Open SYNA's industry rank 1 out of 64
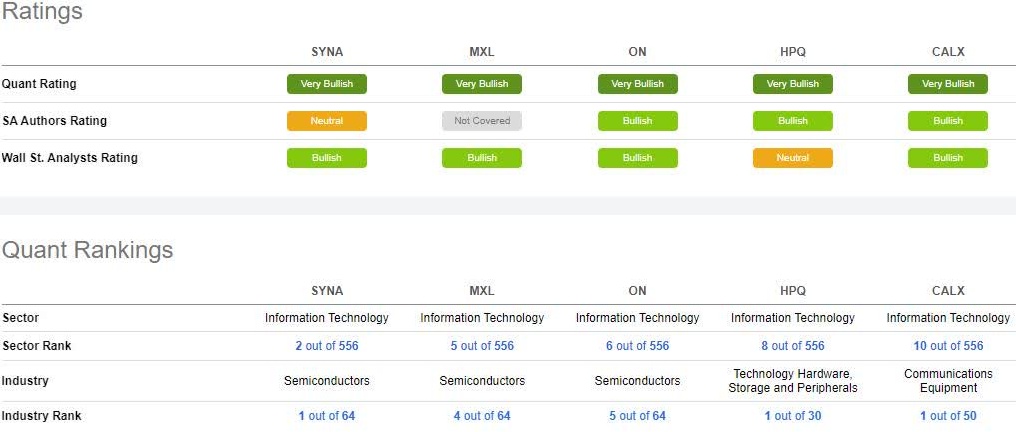 pos(326,416)
